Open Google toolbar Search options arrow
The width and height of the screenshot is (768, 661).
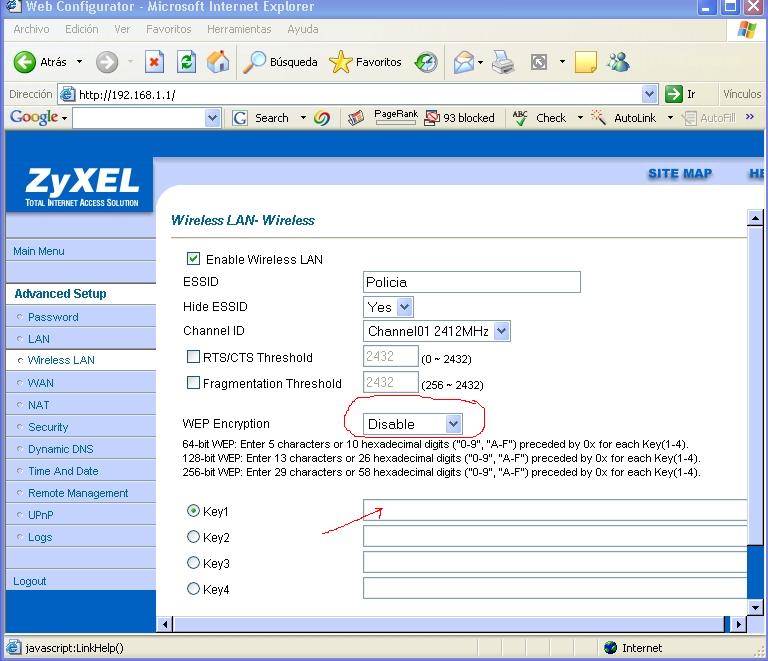click(x=303, y=118)
